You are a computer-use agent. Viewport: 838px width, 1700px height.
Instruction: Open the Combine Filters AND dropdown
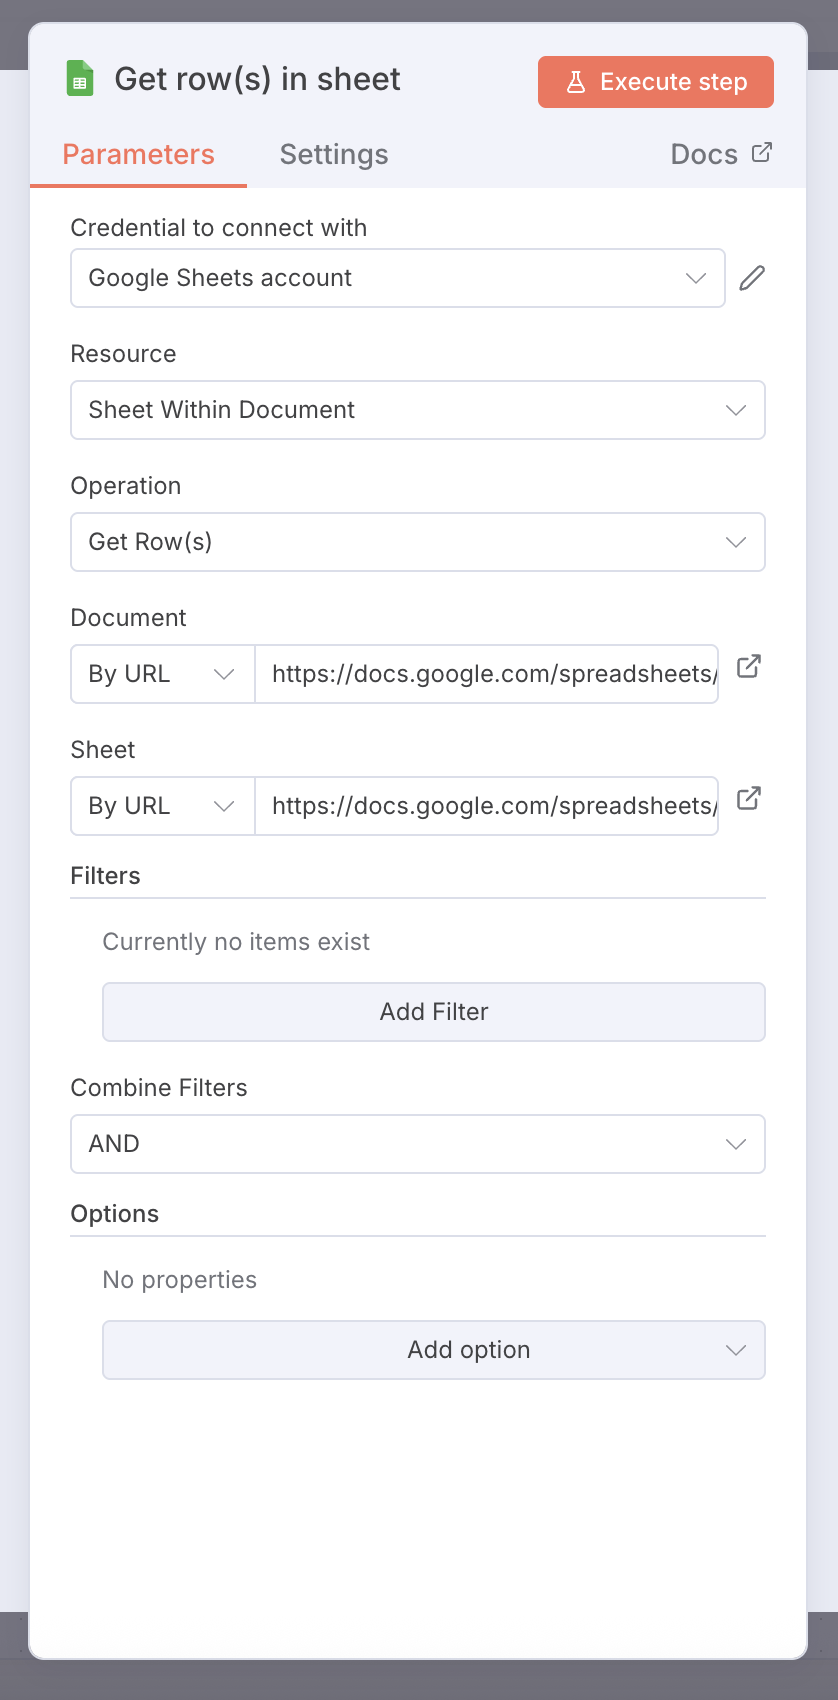(418, 1144)
